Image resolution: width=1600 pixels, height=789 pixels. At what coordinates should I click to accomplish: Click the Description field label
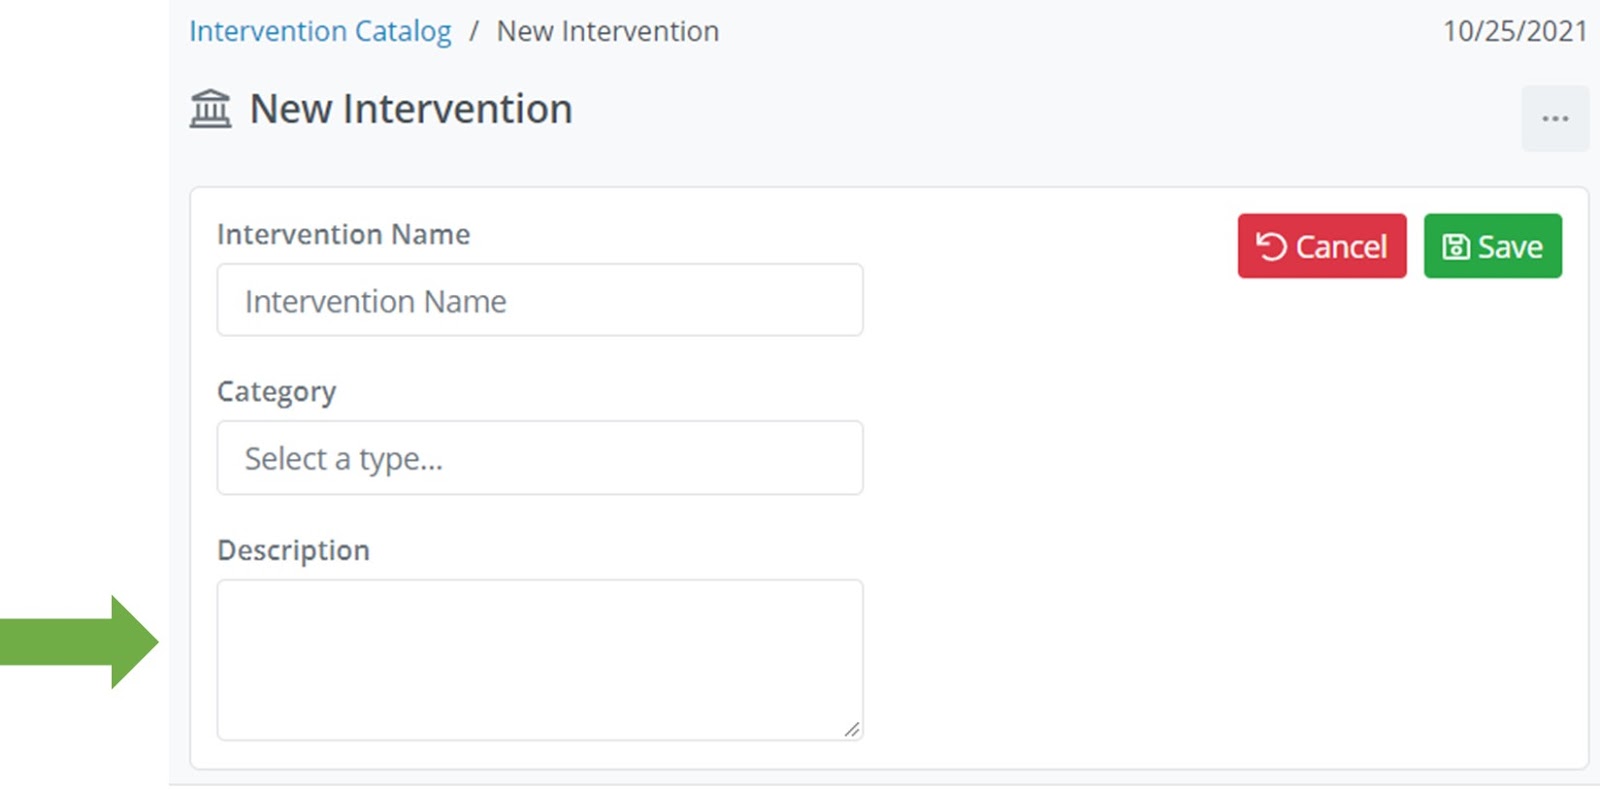point(293,550)
